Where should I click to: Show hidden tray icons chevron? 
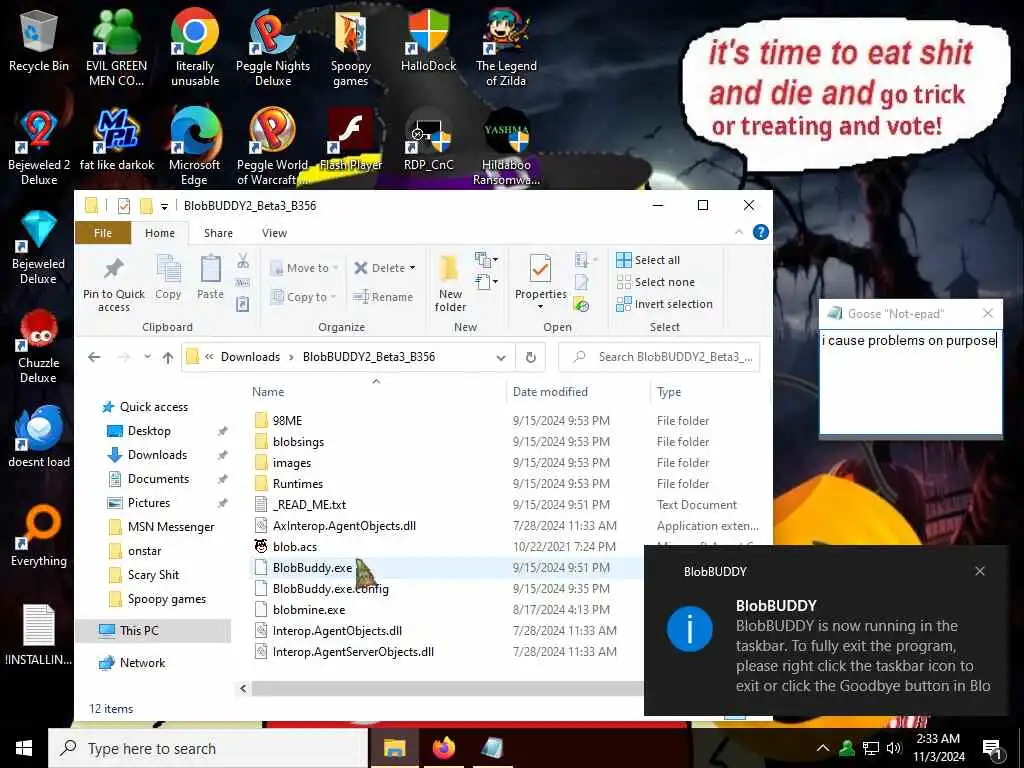point(823,748)
